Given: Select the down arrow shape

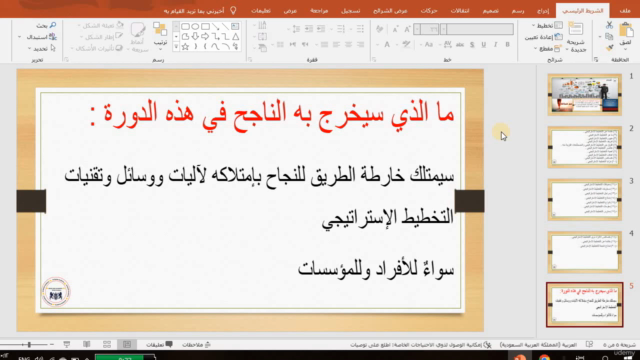Looking at the screenshot, I should coord(195,37).
